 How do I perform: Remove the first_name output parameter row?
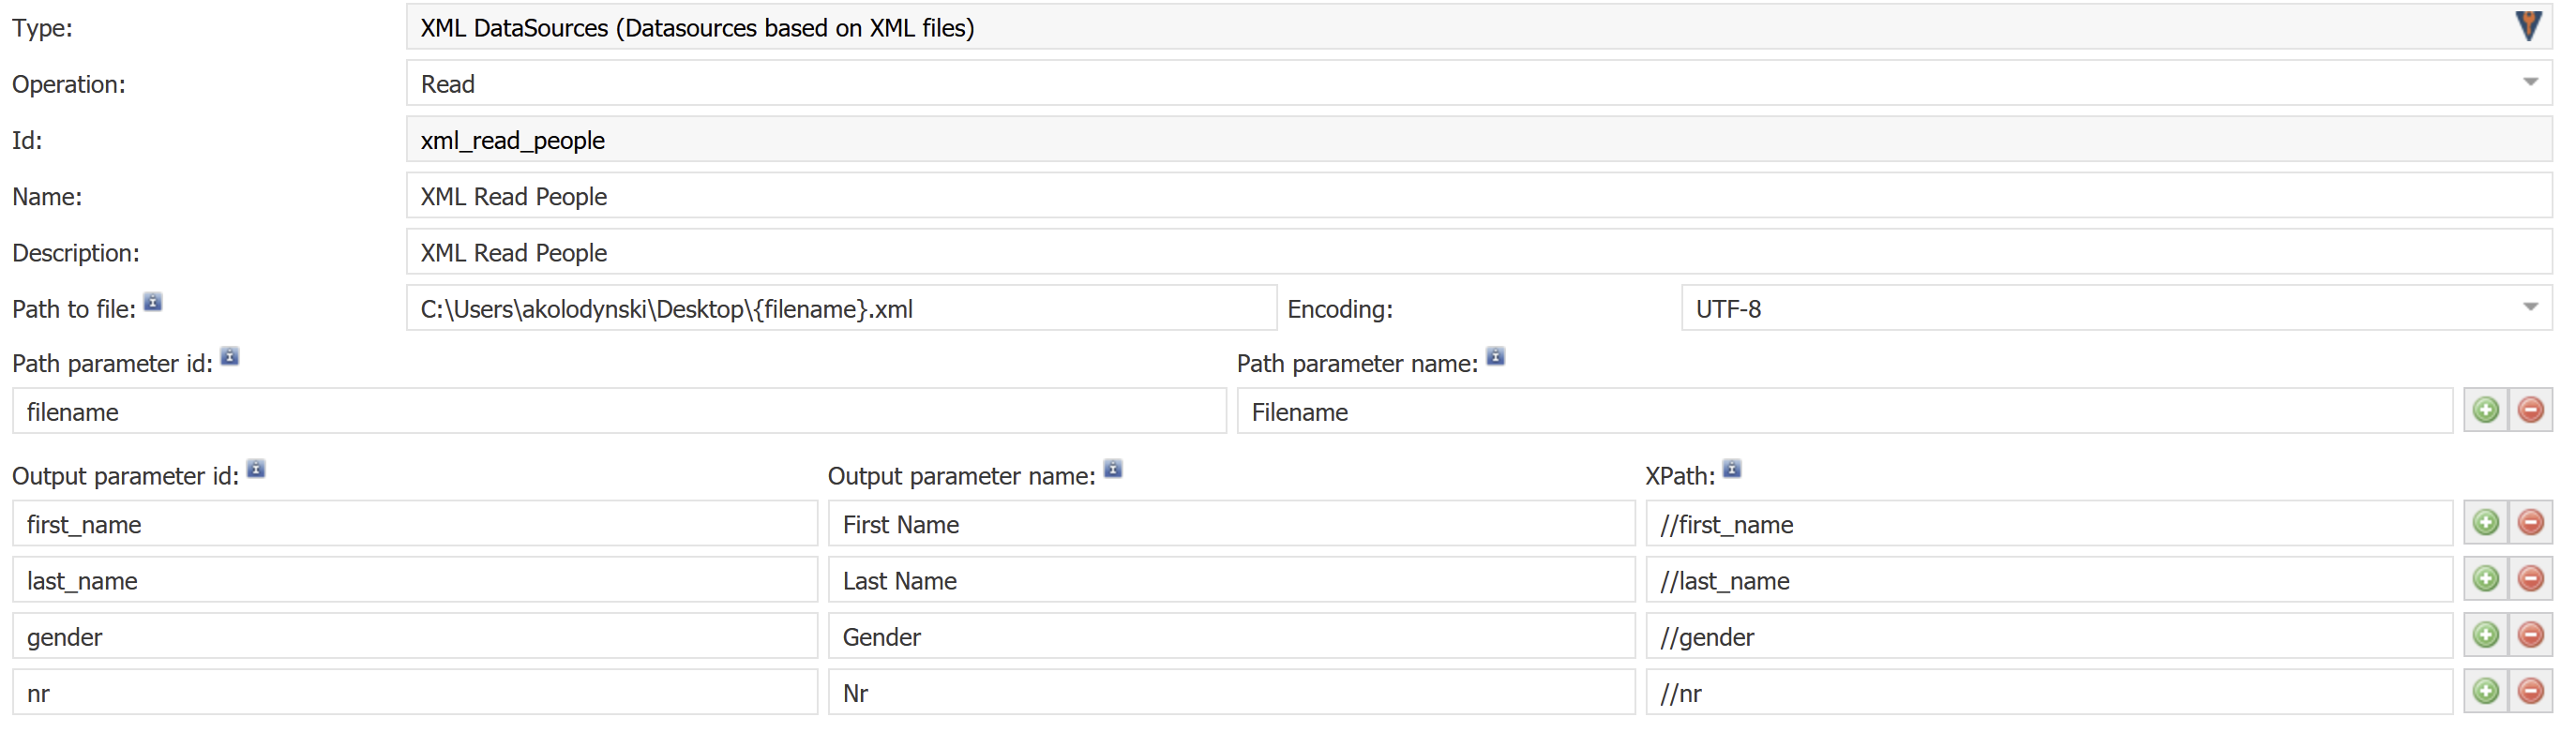coord(2530,523)
